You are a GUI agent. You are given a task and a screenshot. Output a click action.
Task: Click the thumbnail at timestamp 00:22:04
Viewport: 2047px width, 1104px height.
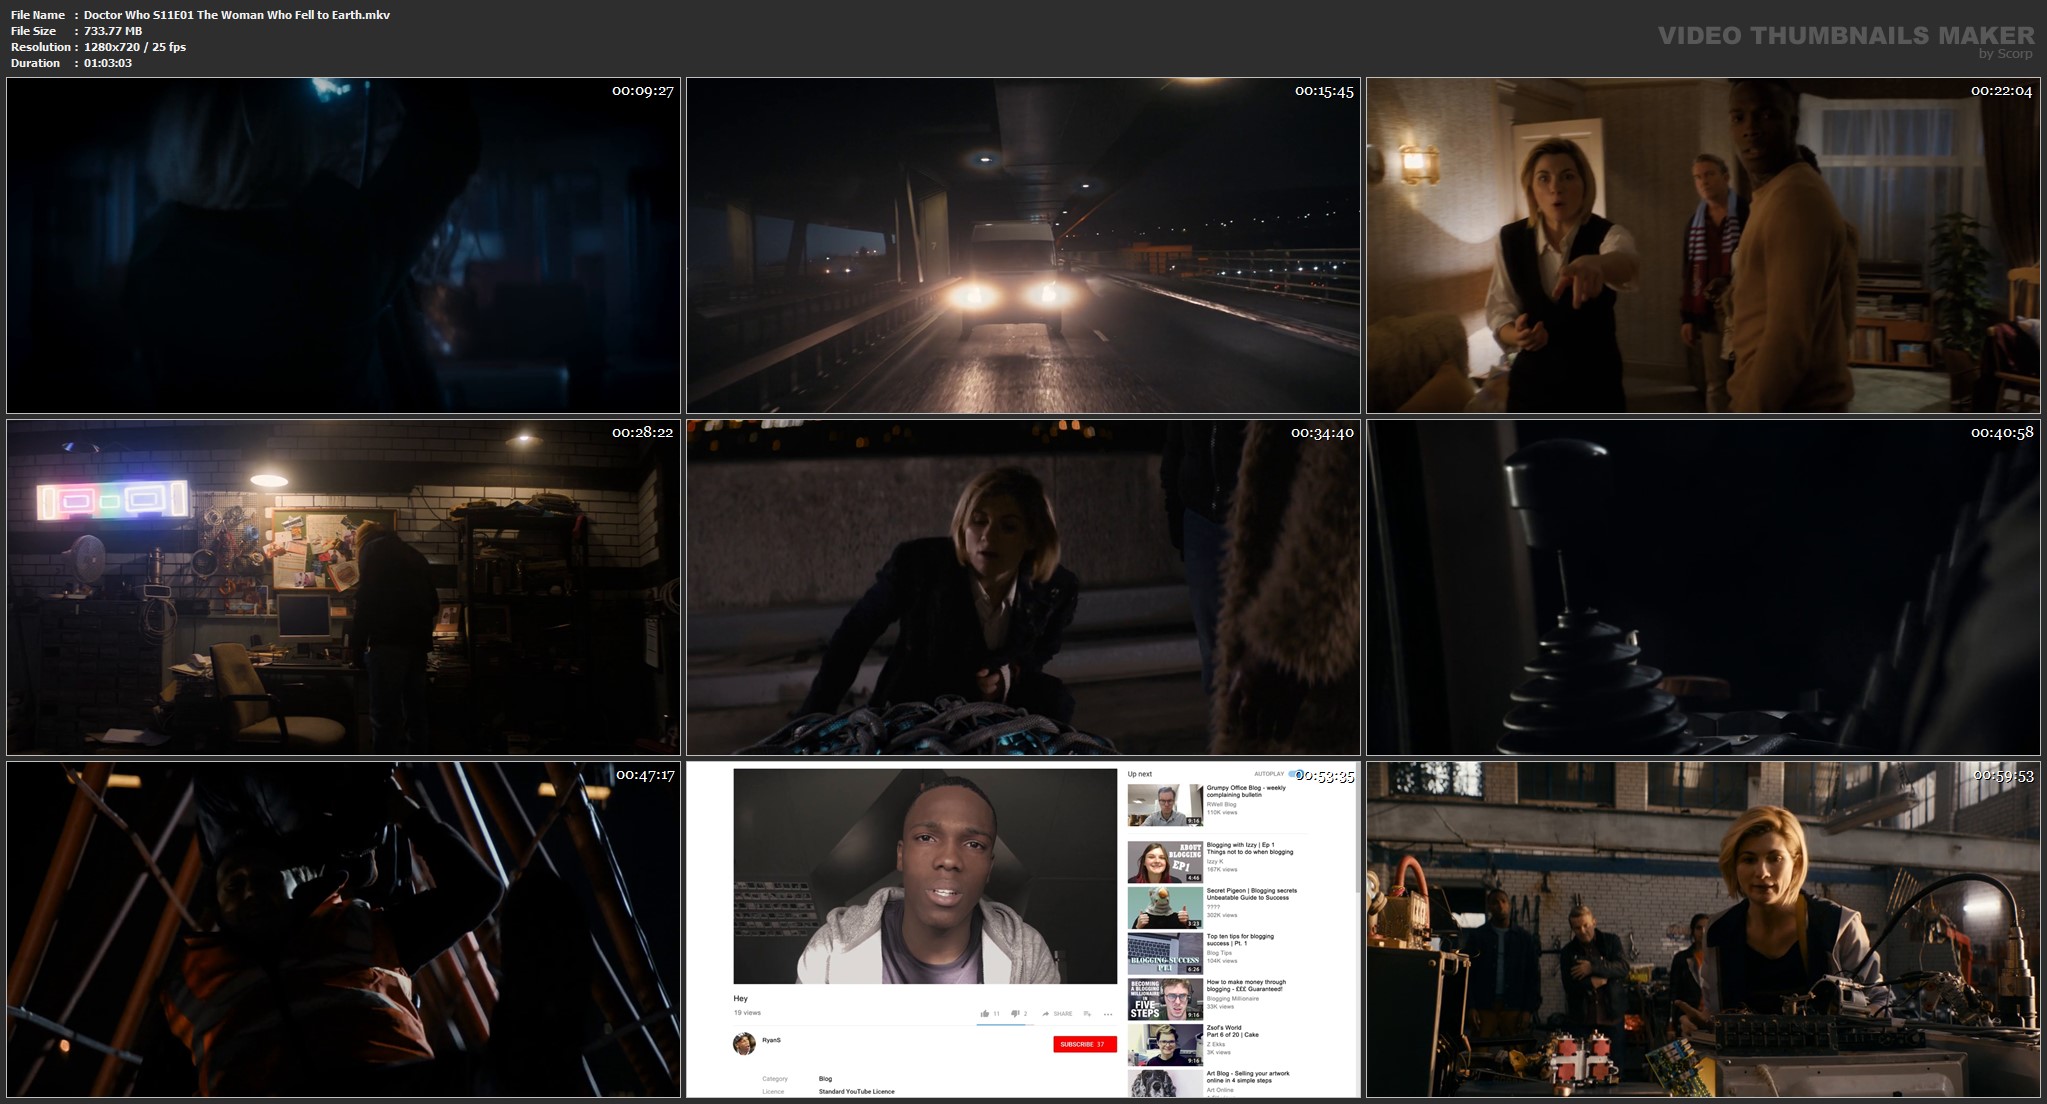click(x=1703, y=245)
